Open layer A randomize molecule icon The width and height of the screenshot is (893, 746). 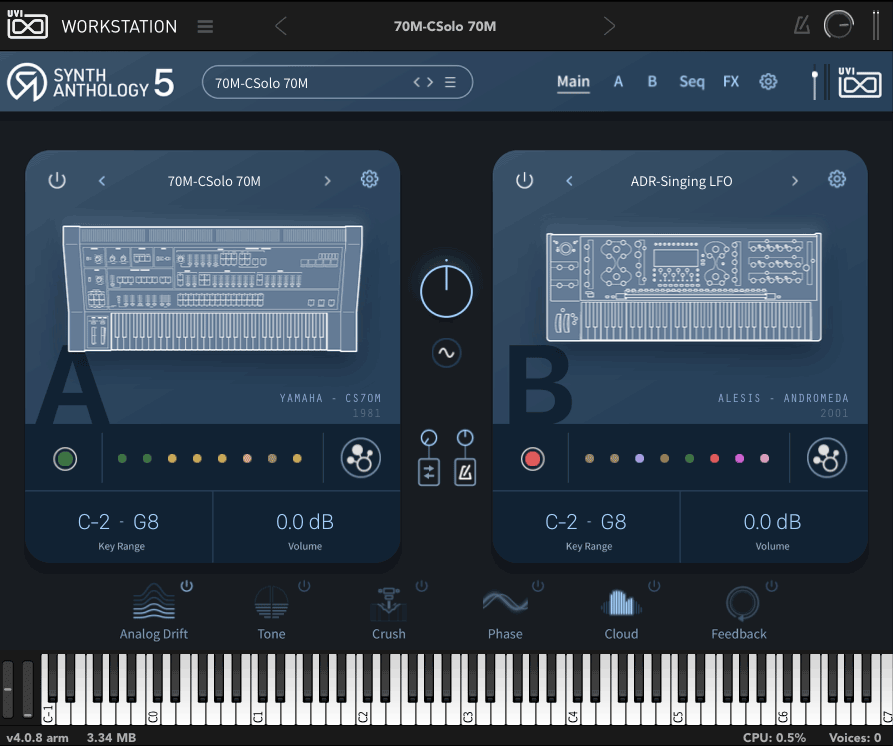361,458
